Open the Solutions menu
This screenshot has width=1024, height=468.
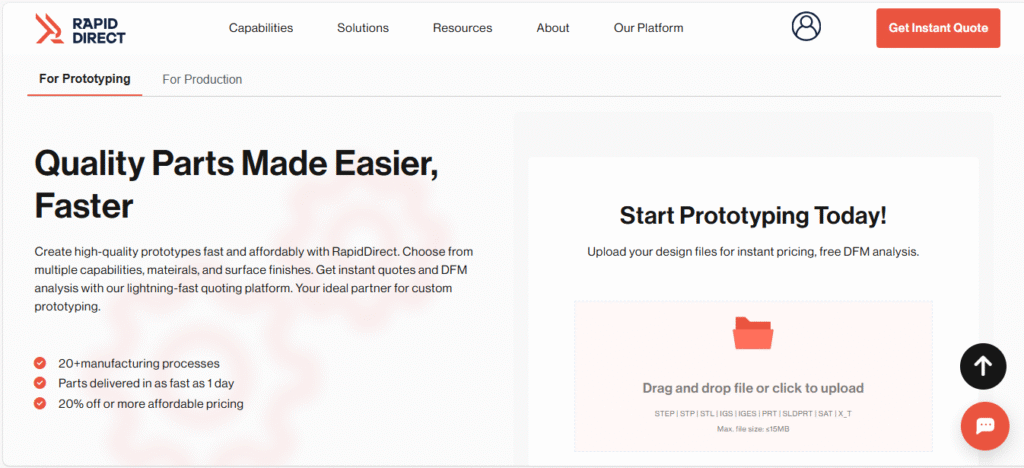click(362, 28)
